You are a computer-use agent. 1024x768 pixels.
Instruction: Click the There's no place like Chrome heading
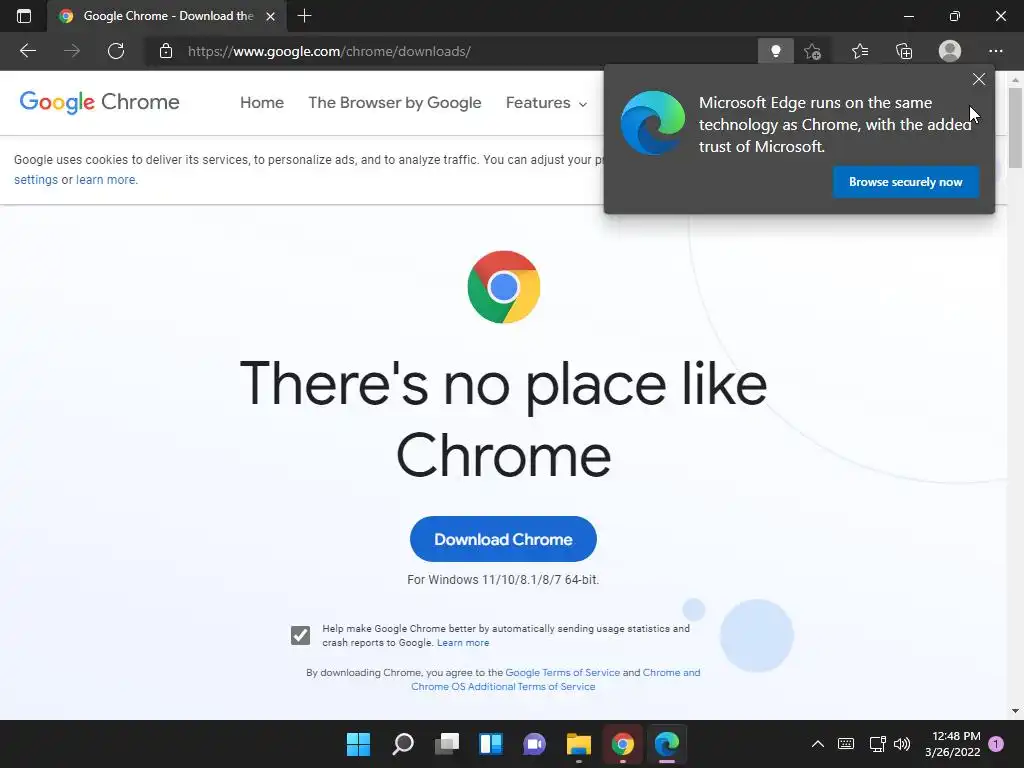[503, 419]
